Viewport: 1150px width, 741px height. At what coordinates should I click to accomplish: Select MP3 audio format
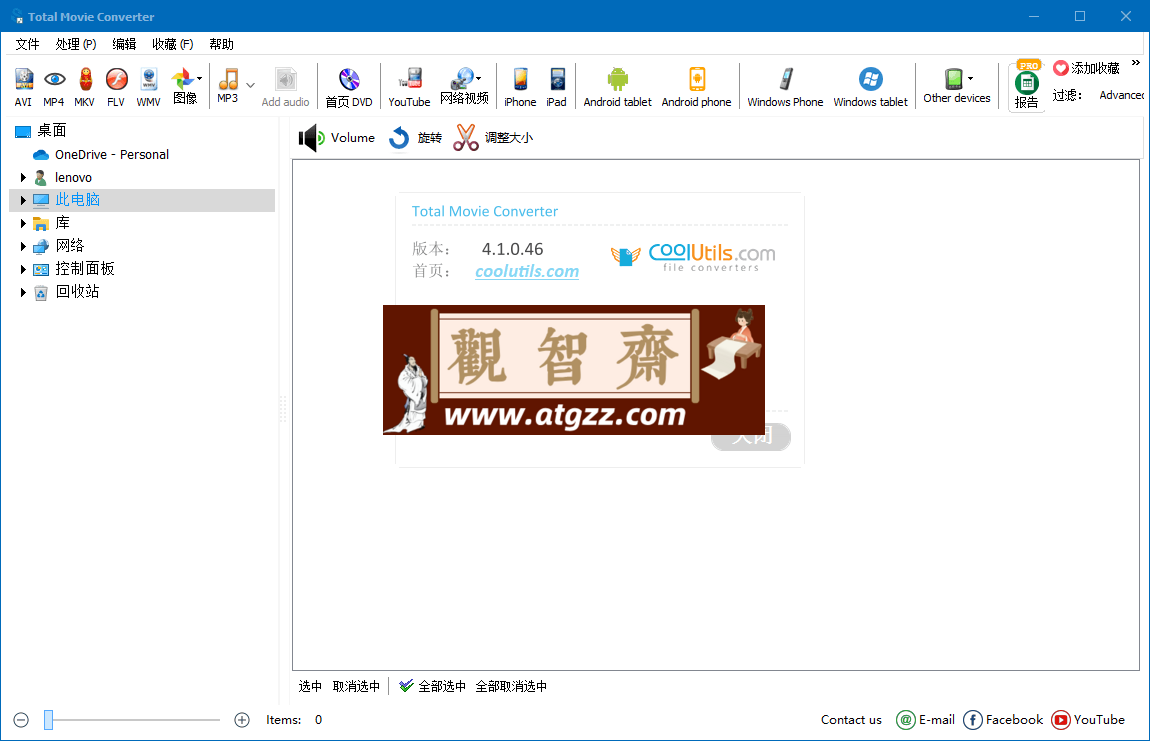pyautogui.click(x=228, y=85)
